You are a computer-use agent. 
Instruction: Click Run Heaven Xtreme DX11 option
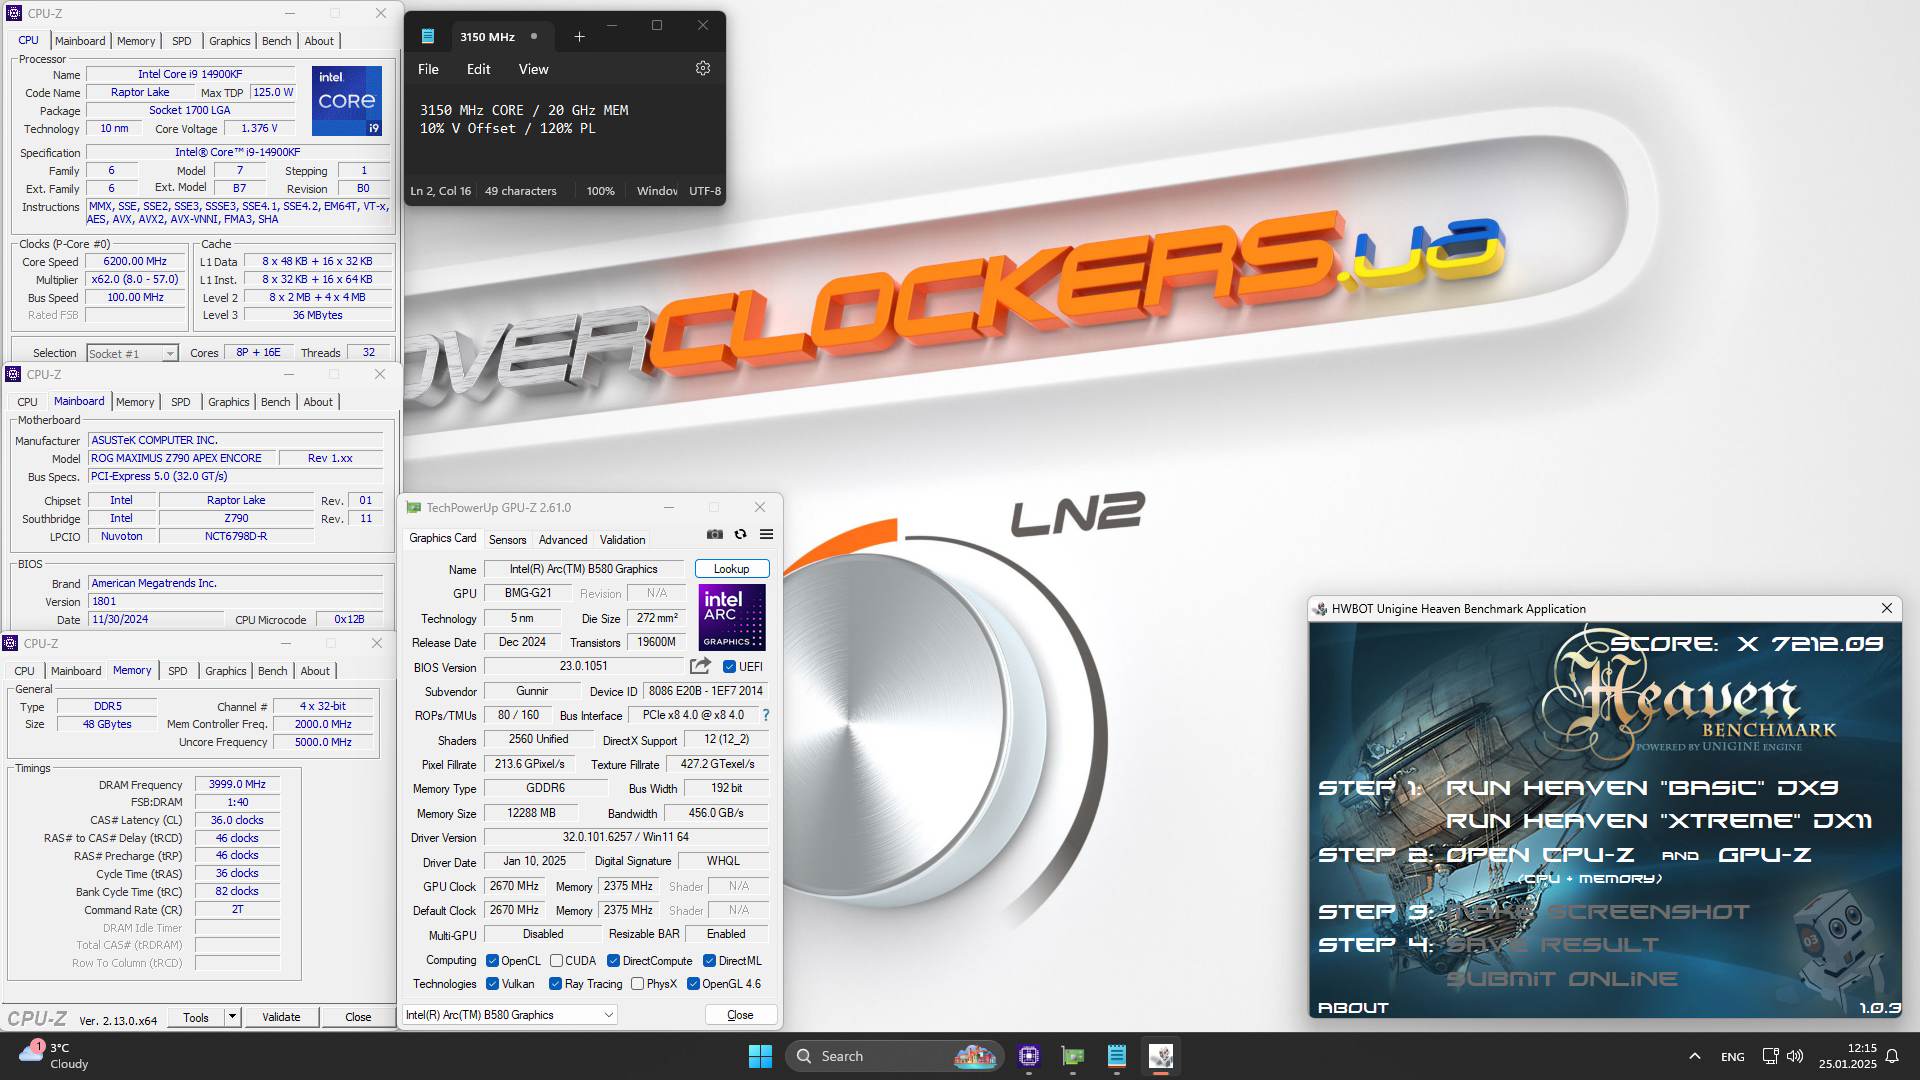click(1659, 821)
